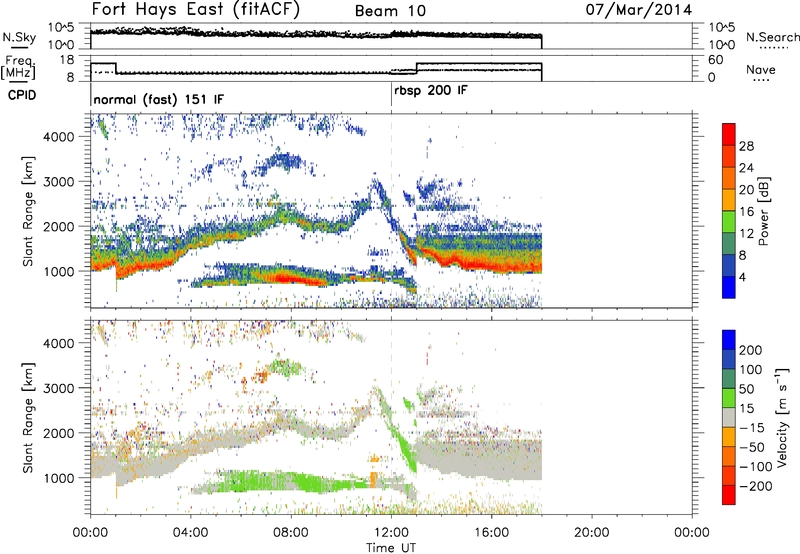Click the '4000' tick on the power panel

58,137
